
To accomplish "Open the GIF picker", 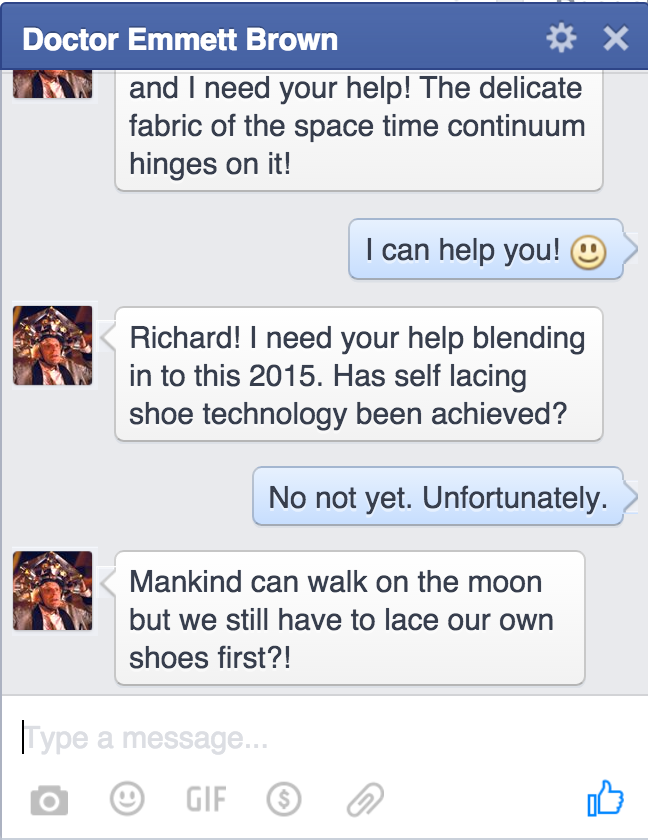I will coord(206,799).
